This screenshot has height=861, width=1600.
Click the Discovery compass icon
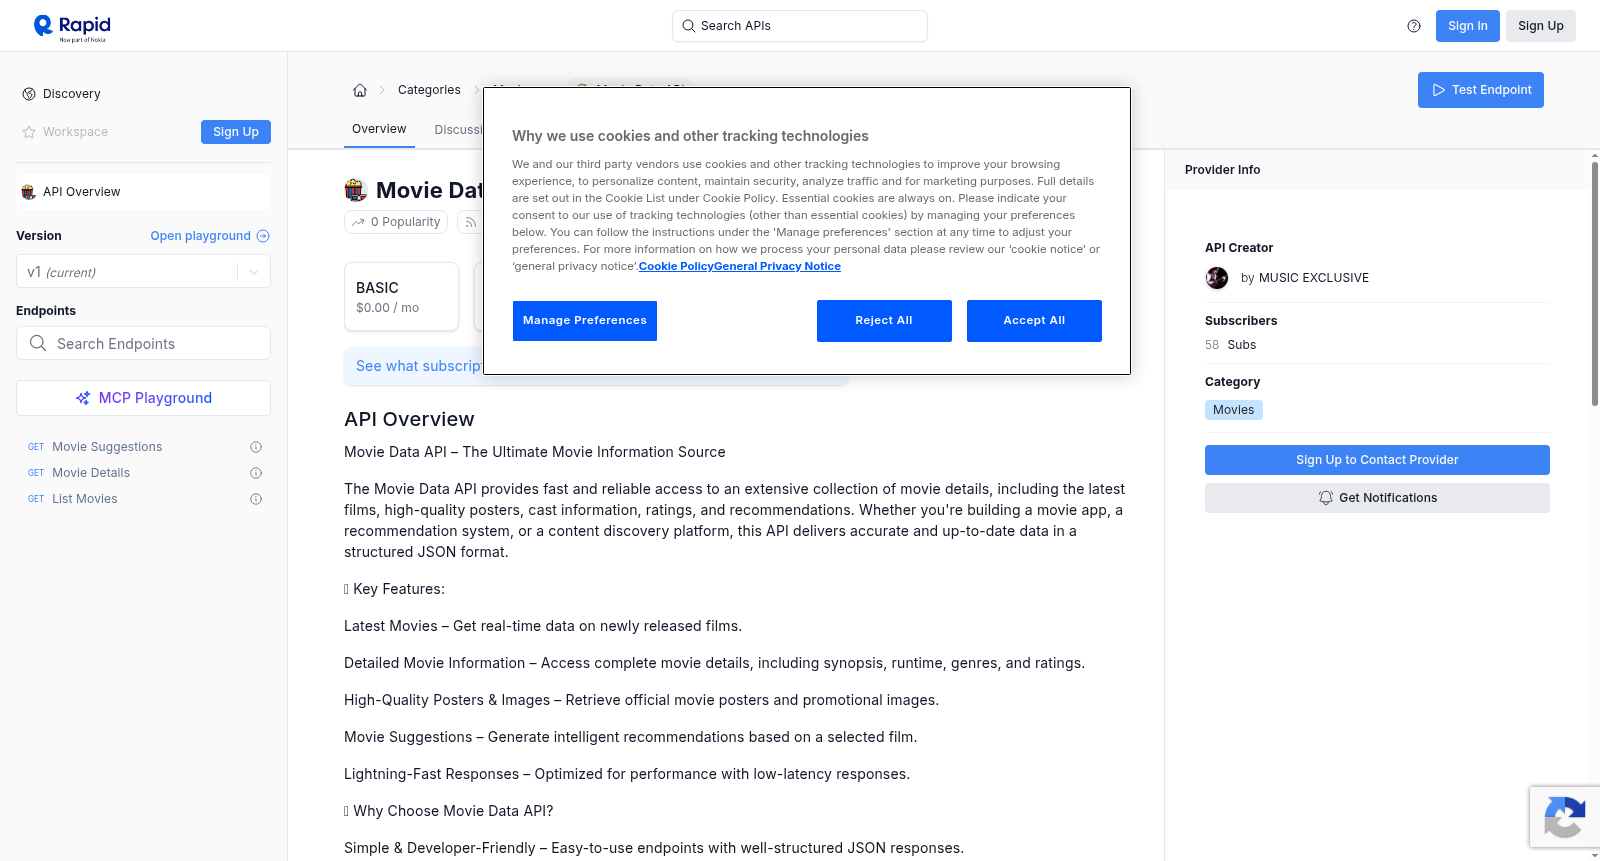click(x=29, y=94)
